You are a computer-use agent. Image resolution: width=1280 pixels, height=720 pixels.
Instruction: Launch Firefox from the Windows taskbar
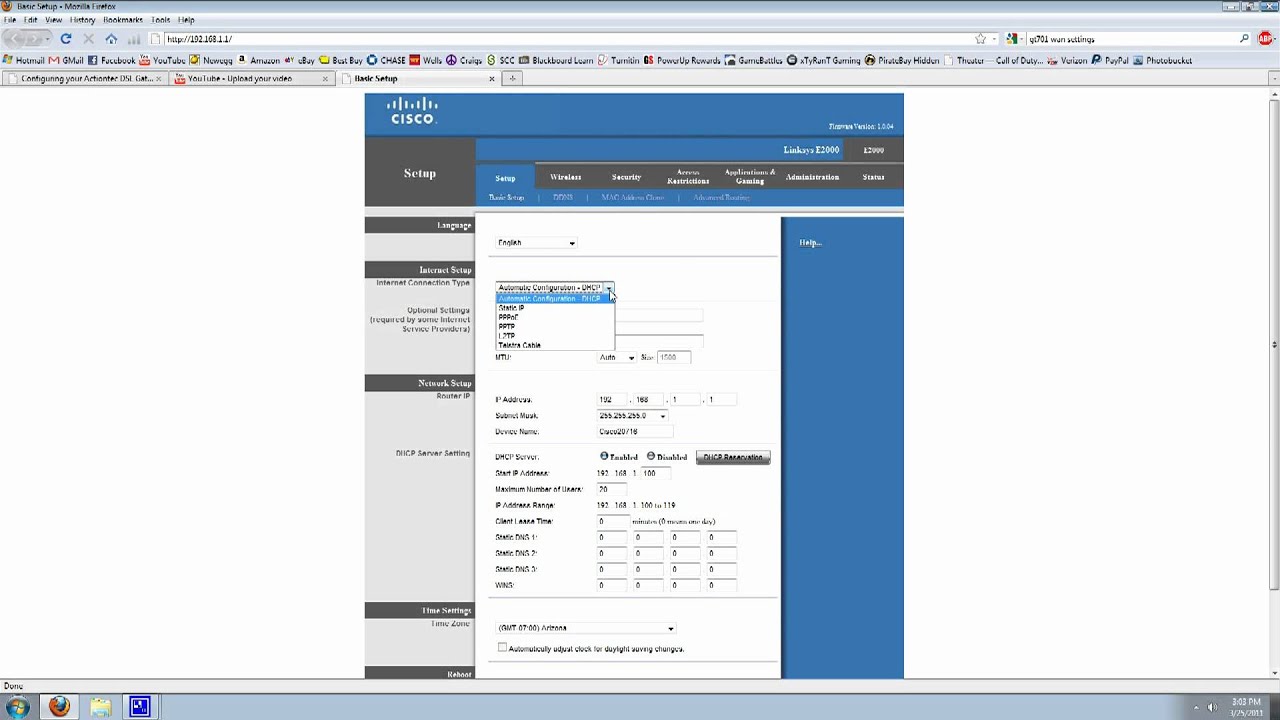(x=59, y=707)
